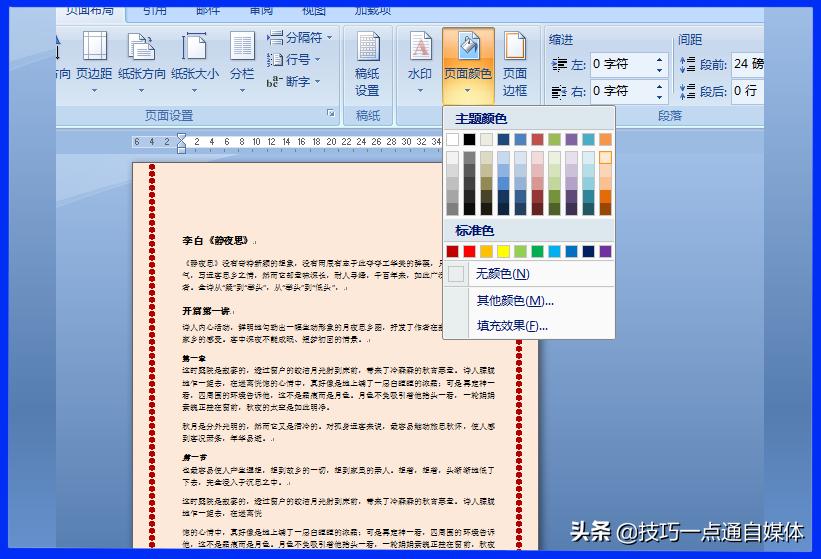Screen dimensions: 821x559
Task: Click the 段前 spacing before field
Action: click(x=748, y=64)
